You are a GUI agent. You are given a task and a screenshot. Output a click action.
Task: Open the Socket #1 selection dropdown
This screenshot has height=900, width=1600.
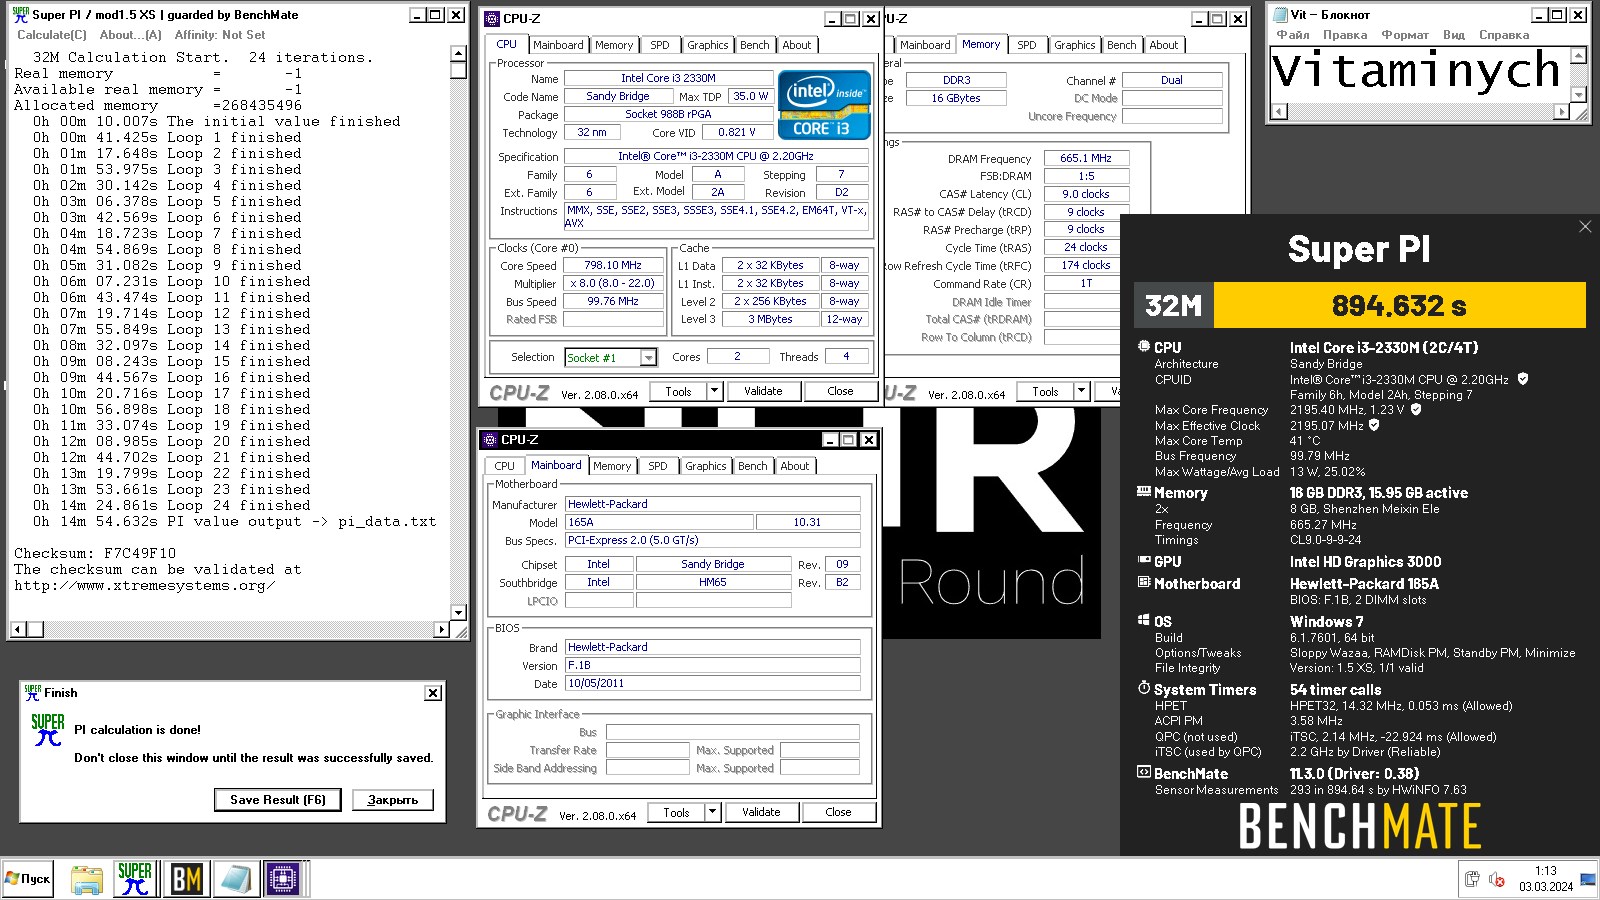click(648, 358)
